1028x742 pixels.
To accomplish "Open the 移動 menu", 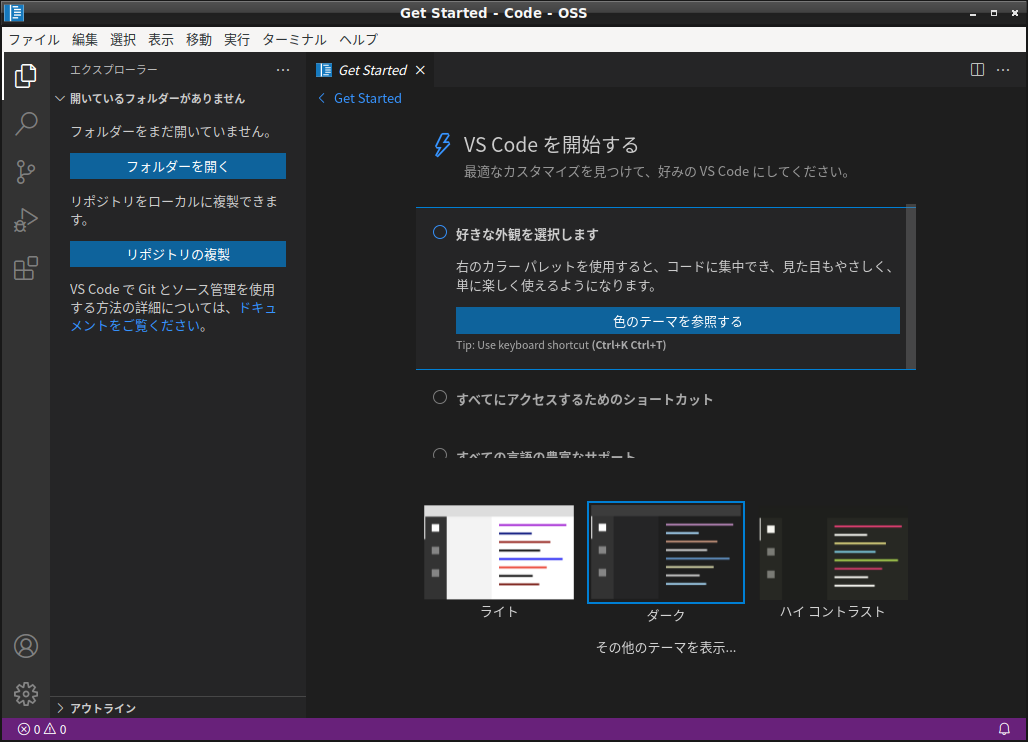I will click(x=199, y=39).
